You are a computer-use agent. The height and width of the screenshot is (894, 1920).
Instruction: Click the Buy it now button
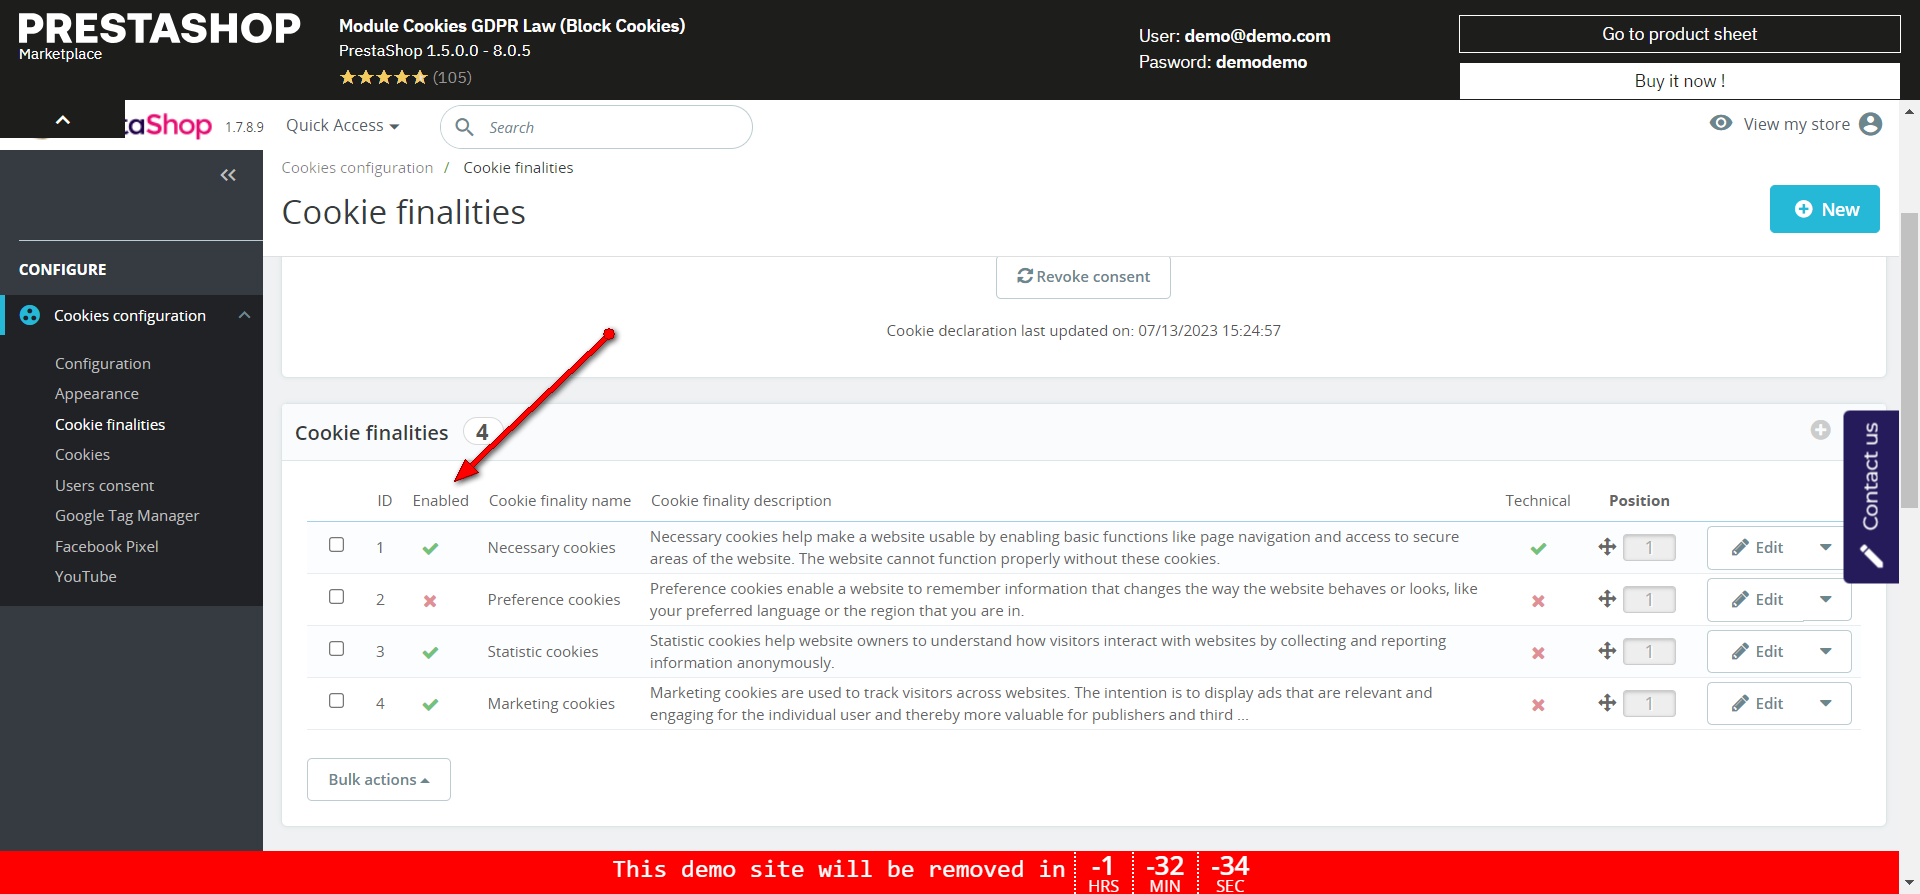pos(1680,81)
